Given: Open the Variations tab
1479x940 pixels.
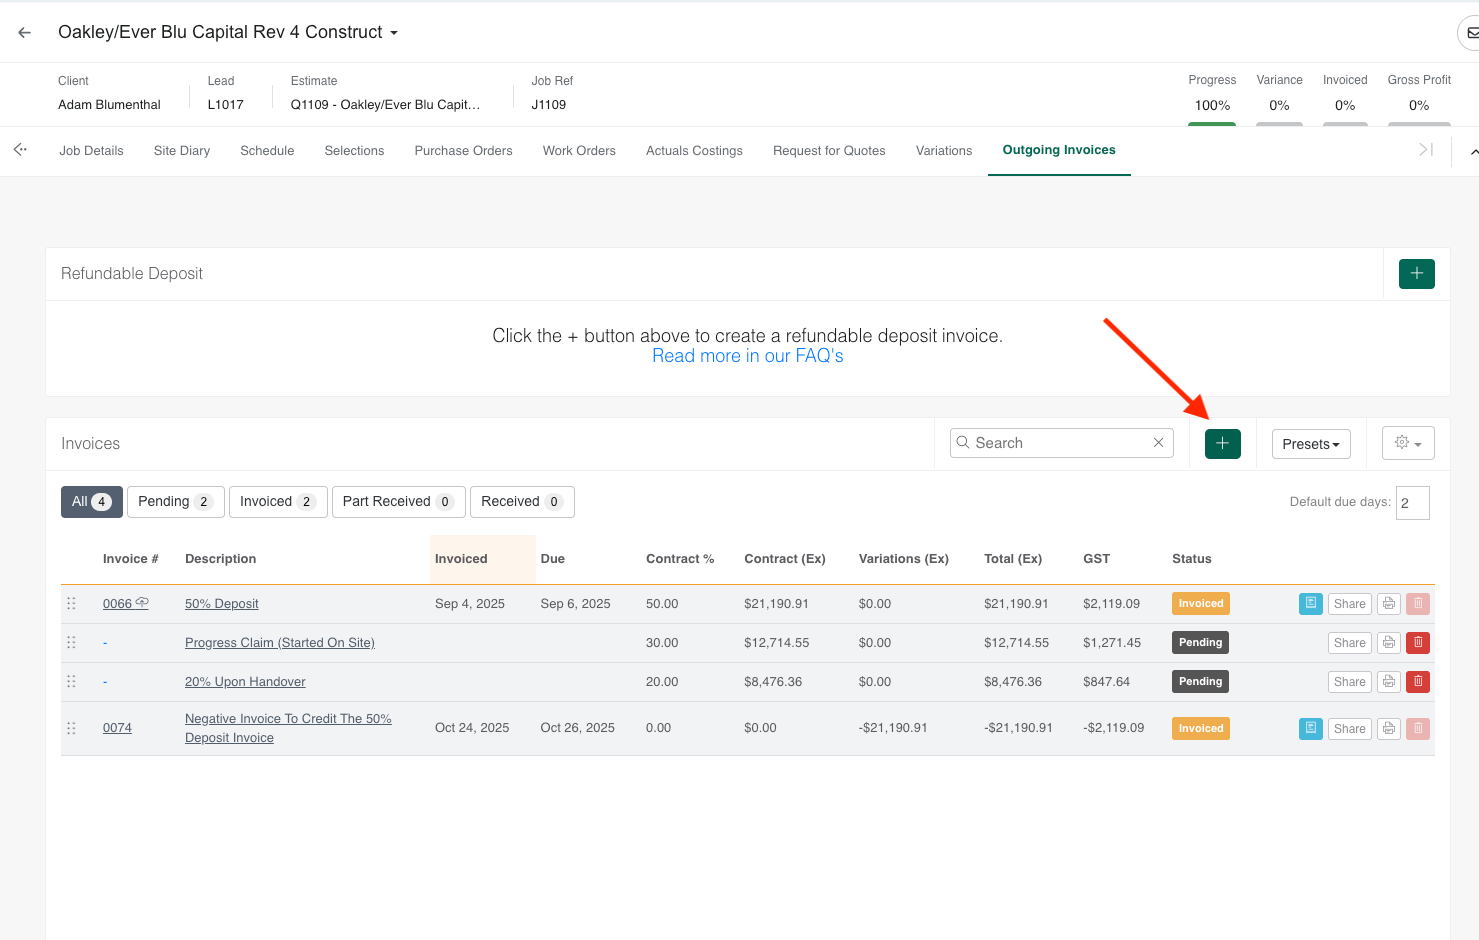Looking at the screenshot, I should (x=943, y=151).
